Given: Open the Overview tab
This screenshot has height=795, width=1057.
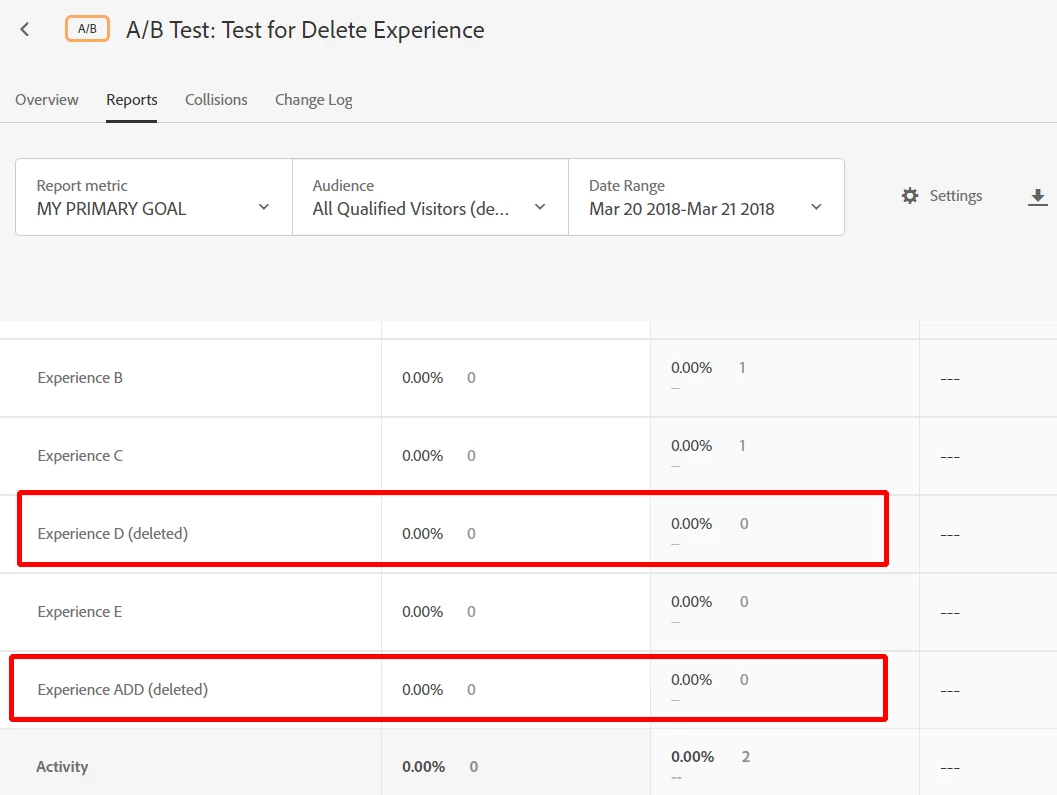Looking at the screenshot, I should tap(47, 100).
